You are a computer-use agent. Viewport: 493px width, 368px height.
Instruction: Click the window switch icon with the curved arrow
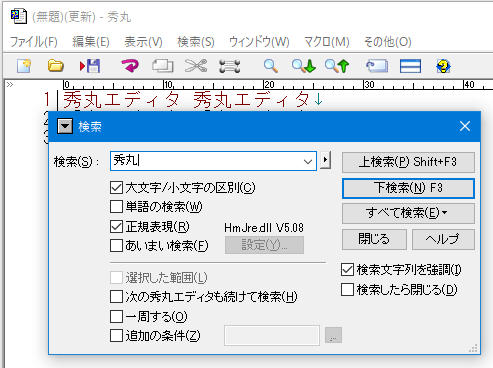[x=377, y=66]
